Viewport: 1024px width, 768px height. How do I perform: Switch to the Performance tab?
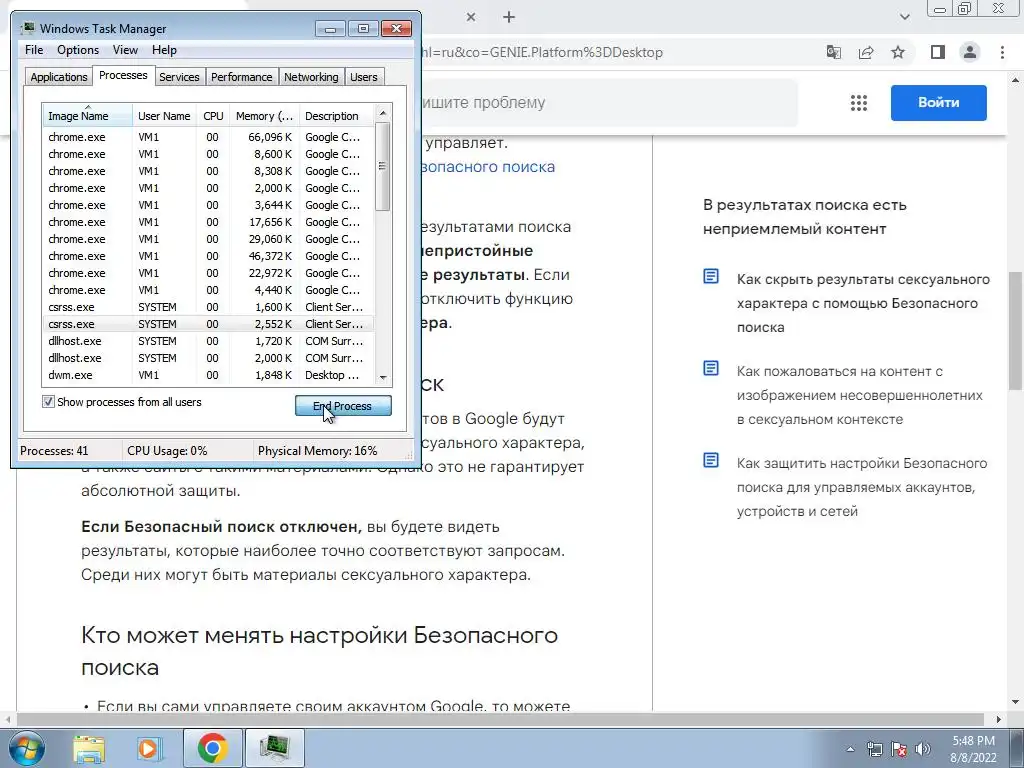242,77
